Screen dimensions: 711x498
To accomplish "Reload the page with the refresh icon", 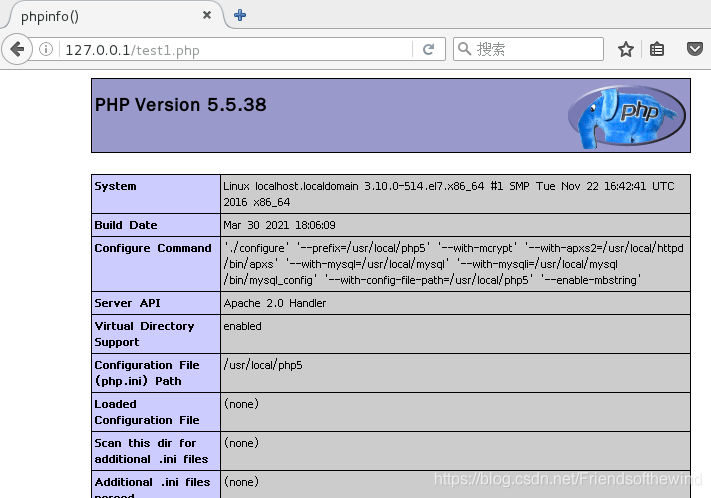I will (x=429, y=49).
